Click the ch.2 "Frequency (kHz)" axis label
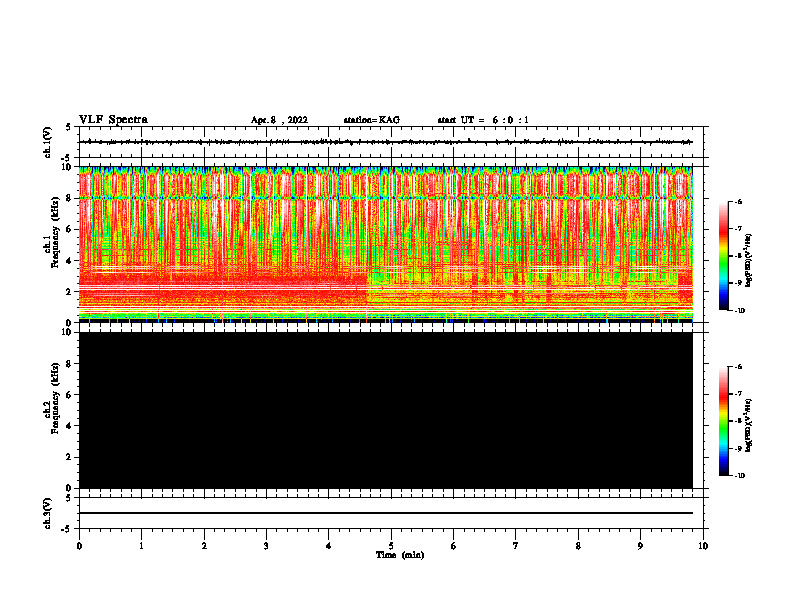792x612 pixels. click(55, 398)
